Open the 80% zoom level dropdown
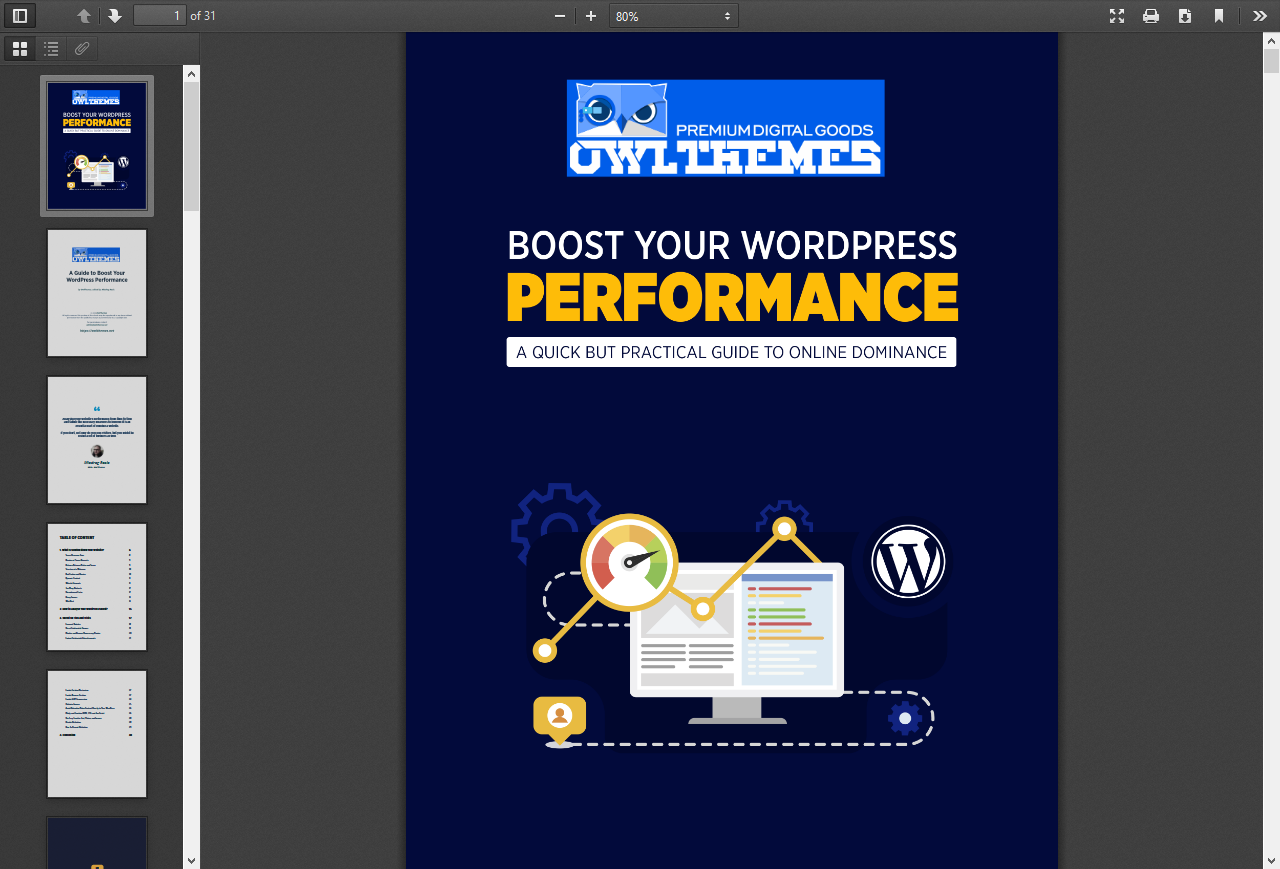This screenshot has width=1280, height=869. pos(670,15)
